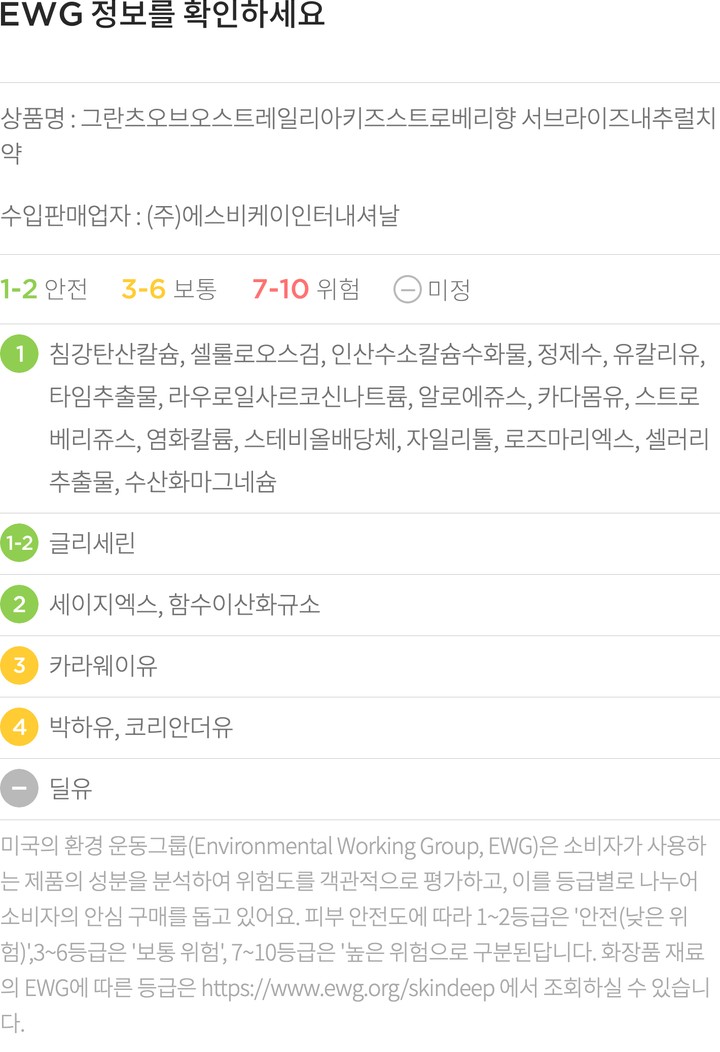Screen dimensions: 720x1052
Task: Click the 수입판매업자 importer line
Action: (x=199, y=215)
